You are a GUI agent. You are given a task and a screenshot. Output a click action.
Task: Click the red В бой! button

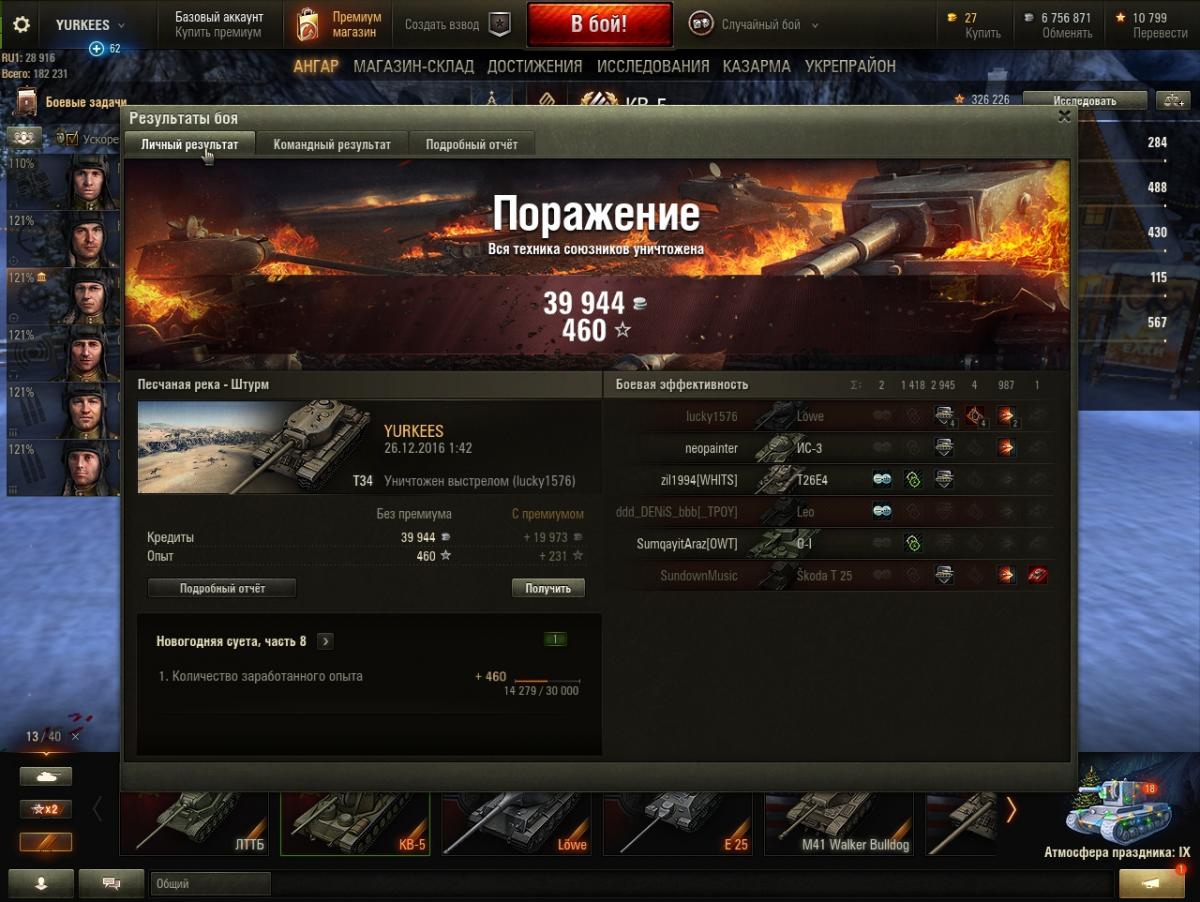(x=599, y=25)
